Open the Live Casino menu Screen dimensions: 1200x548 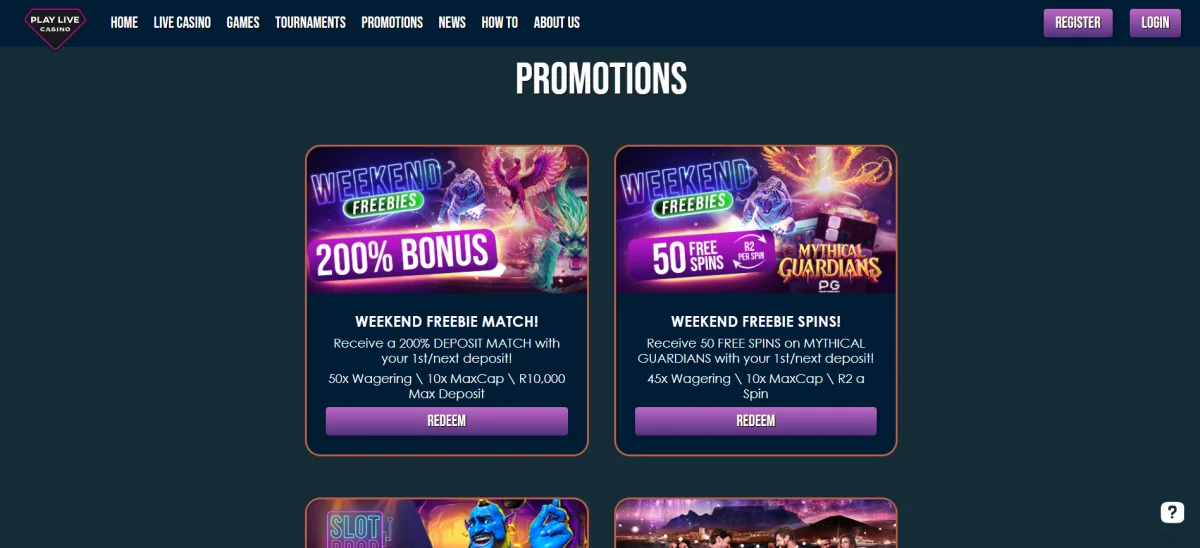[x=182, y=22]
